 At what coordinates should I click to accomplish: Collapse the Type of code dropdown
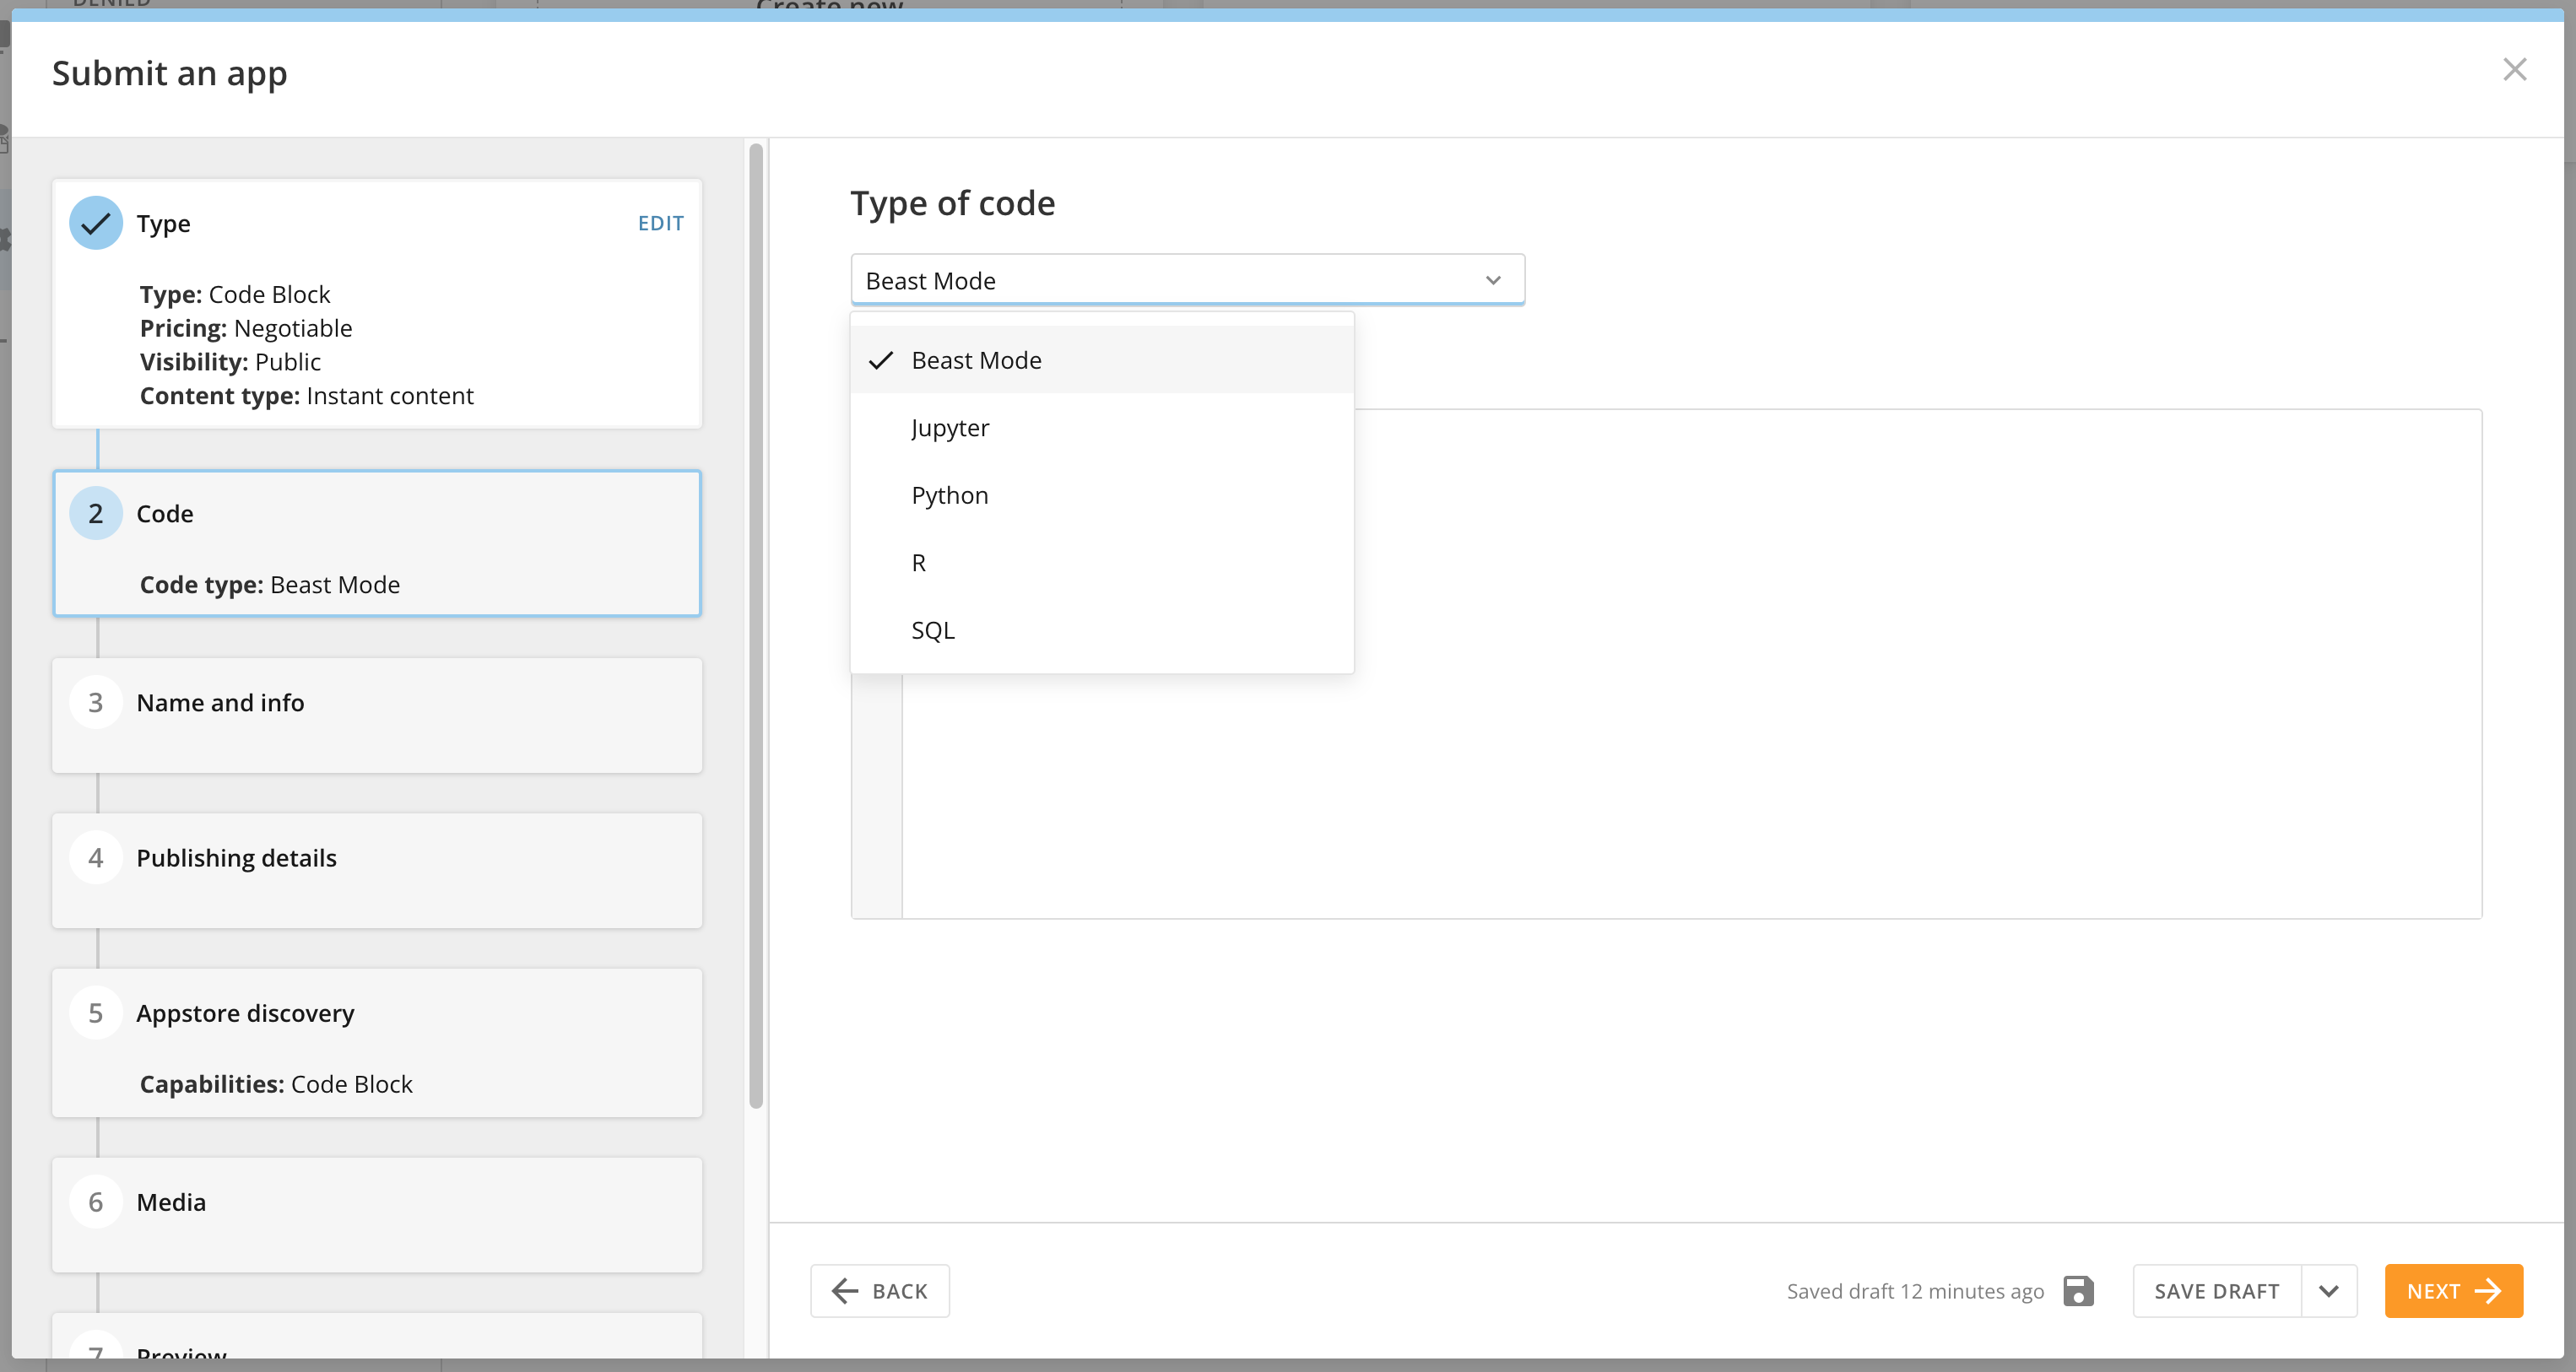[x=1492, y=280]
